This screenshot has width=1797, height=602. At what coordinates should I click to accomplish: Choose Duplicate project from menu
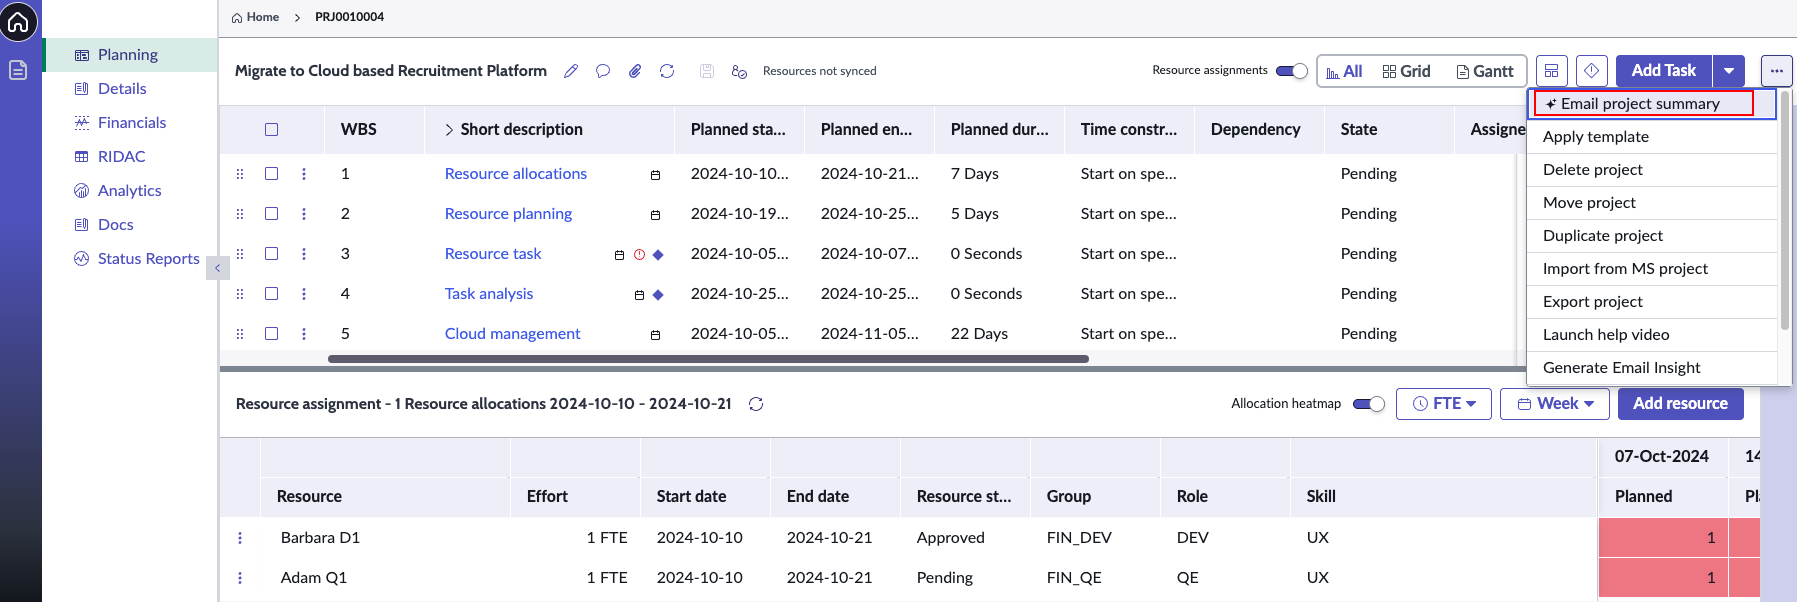click(1652, 236)
